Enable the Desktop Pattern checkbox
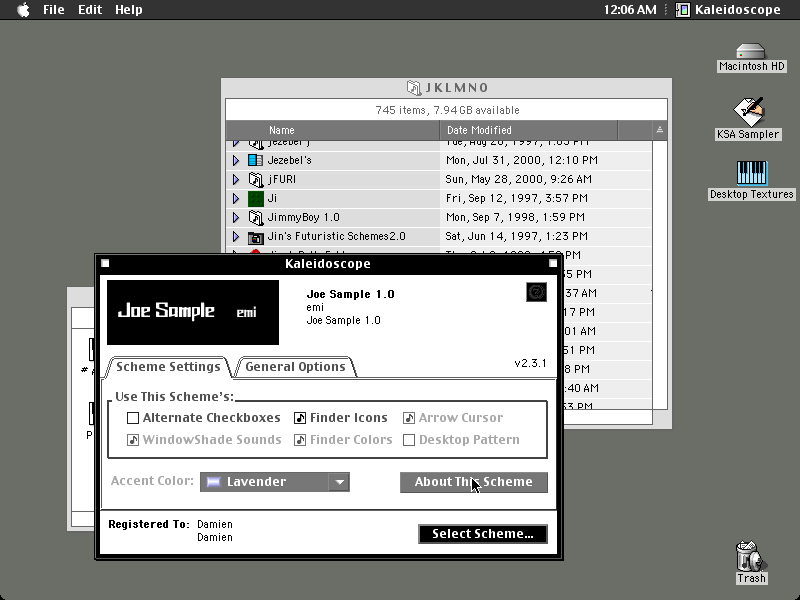This screenshot has height=600, width=800. click(x=409, y=440)
